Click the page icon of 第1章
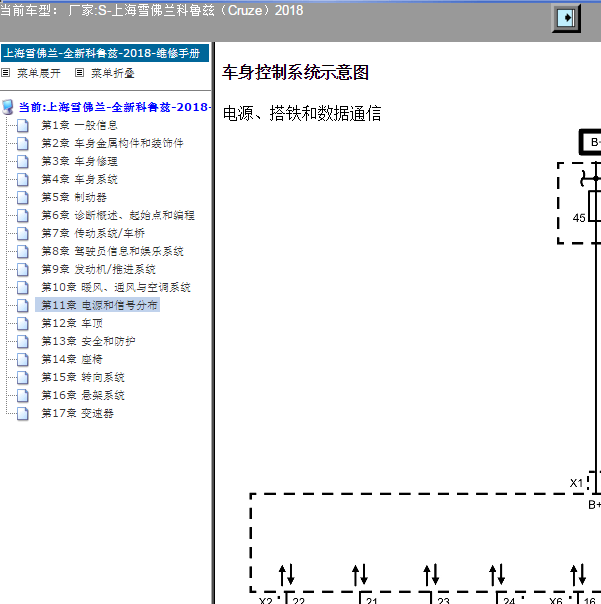This screenshot has height=604, width=601. point(23,126)
